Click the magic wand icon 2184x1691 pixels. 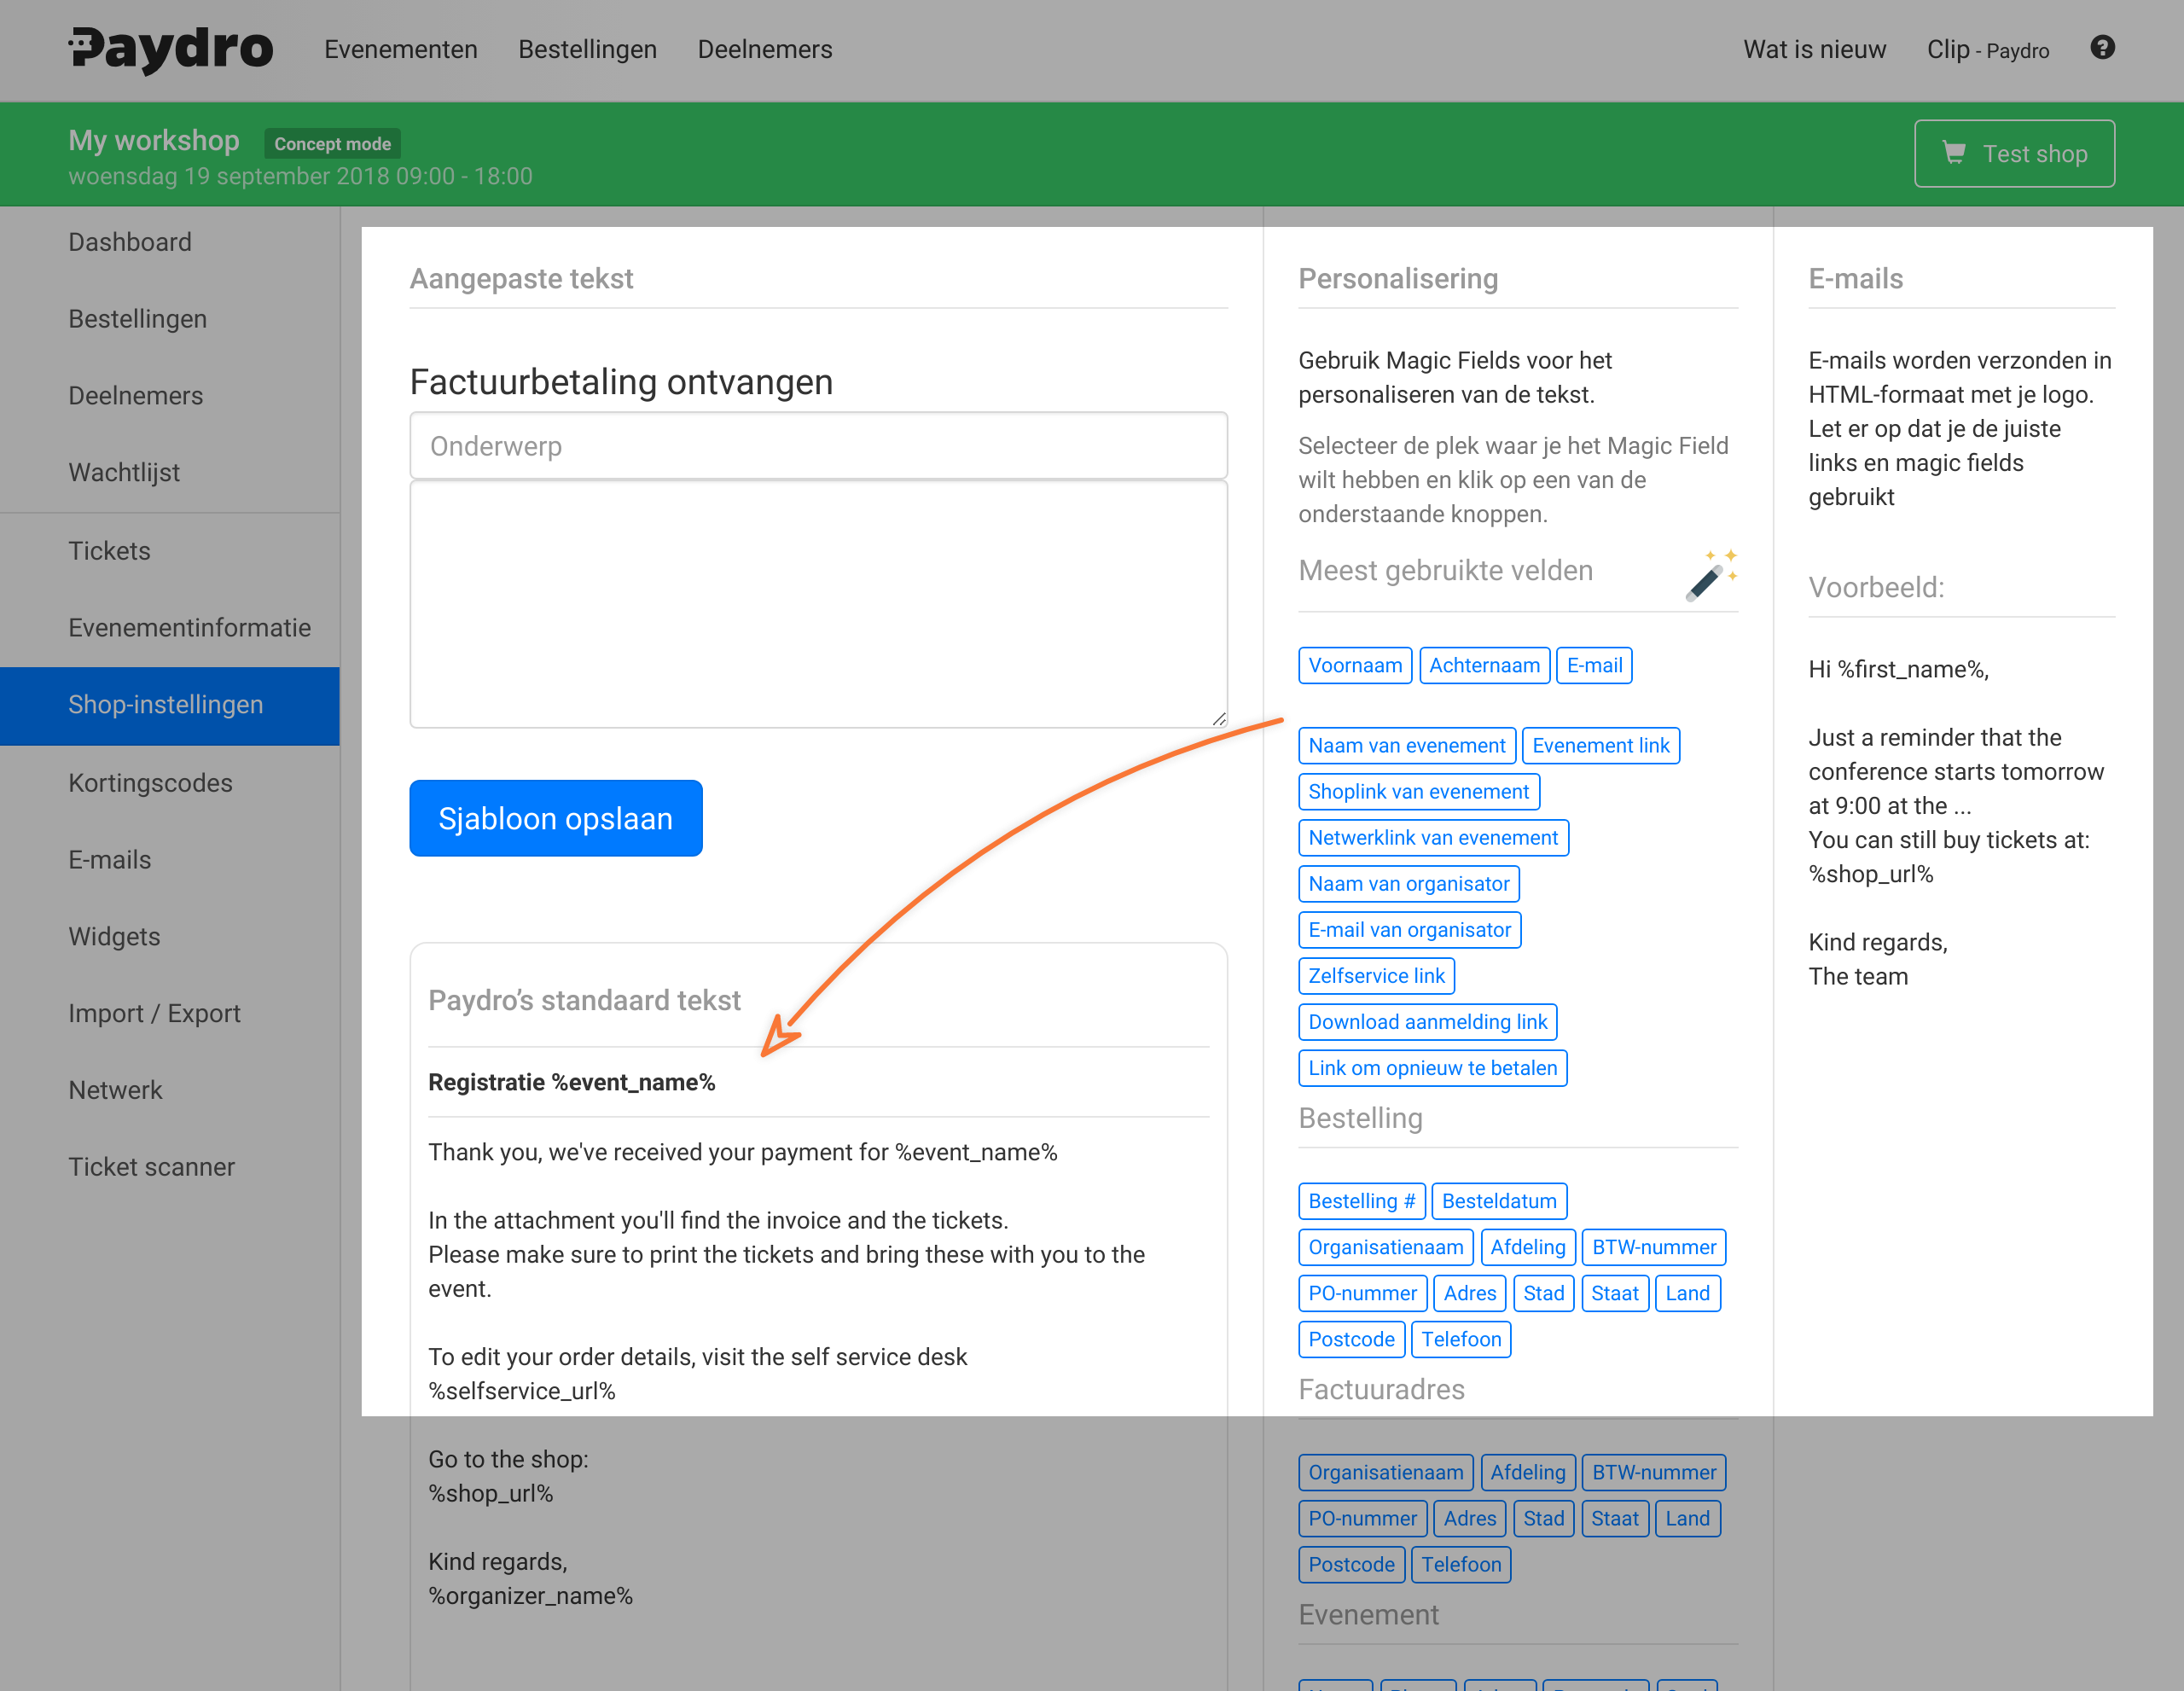(1710, 575)
